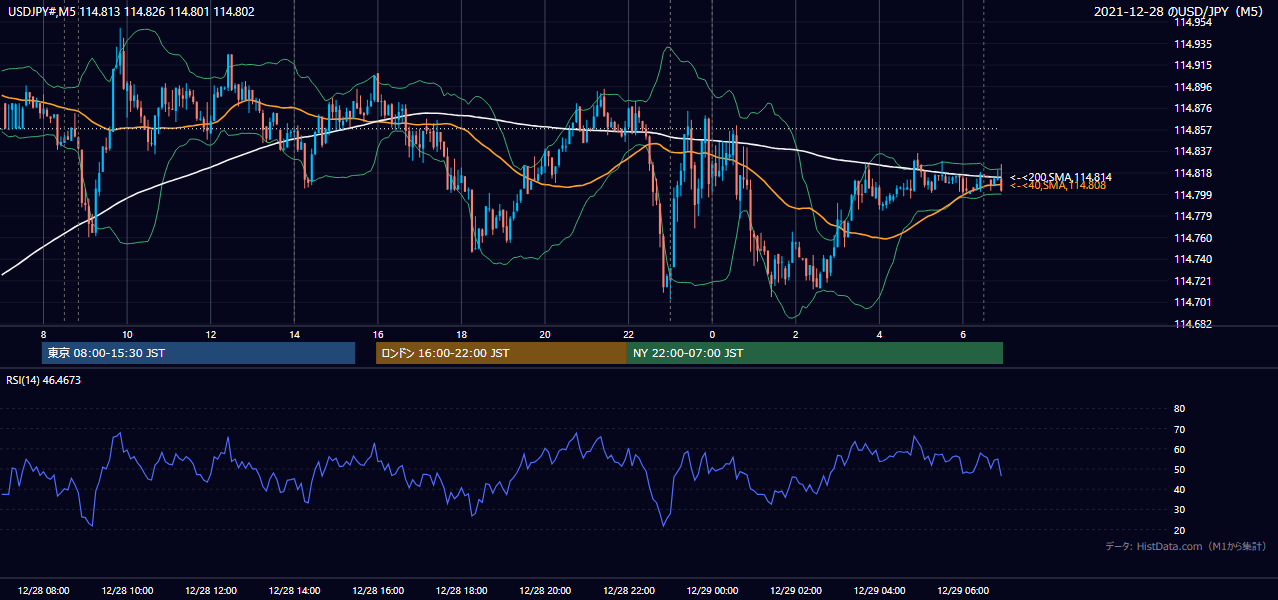
Task: Click price level 114.915 on axis
Action: pos(1192,66)
